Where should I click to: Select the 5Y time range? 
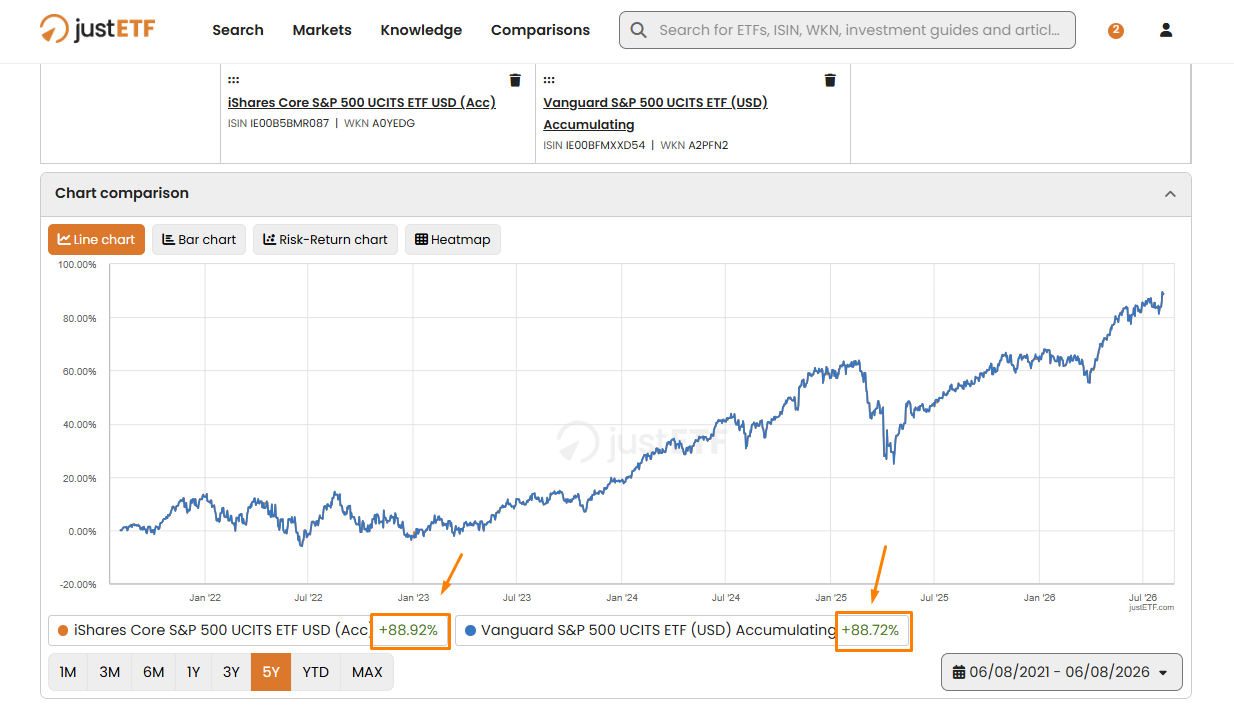click(x=271, y=672)
